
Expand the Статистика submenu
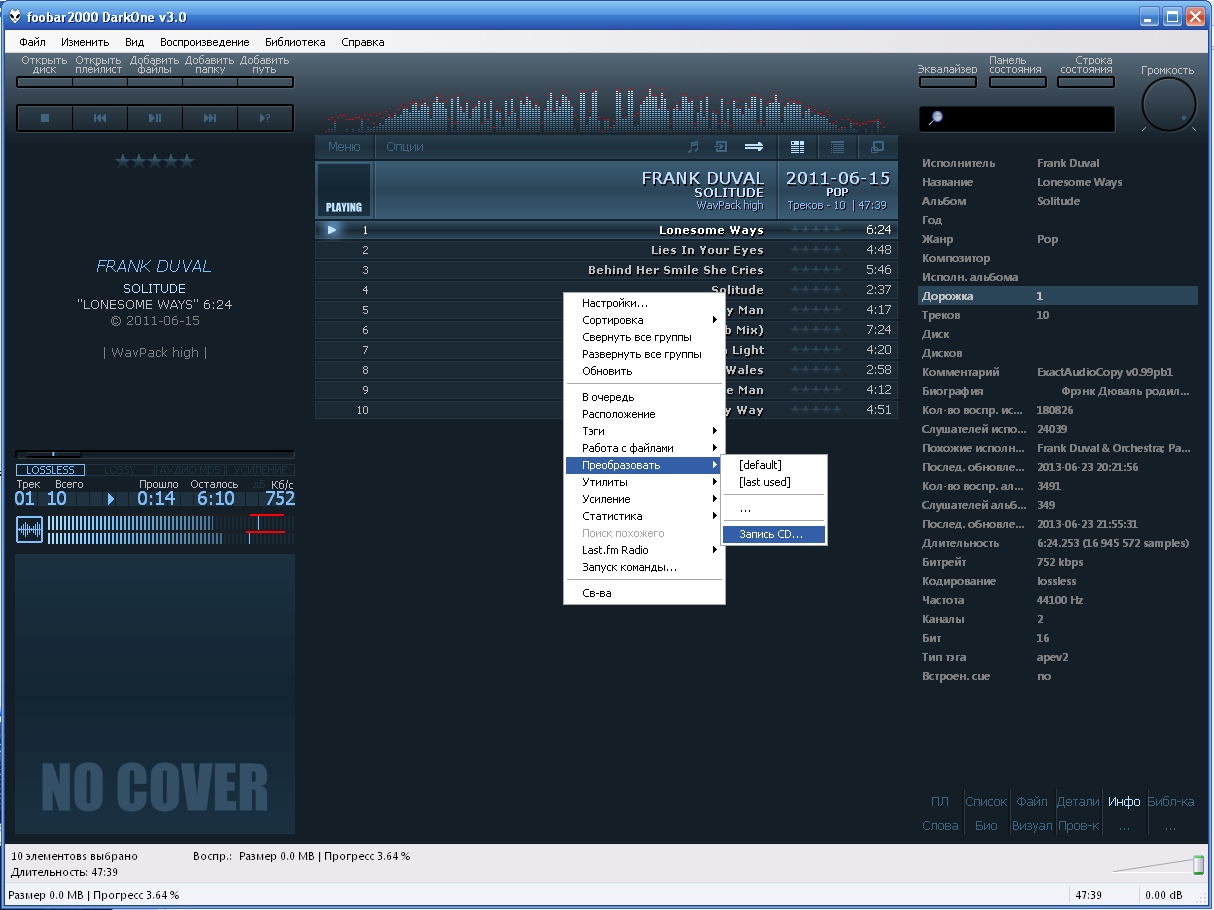tap(644, 516)
